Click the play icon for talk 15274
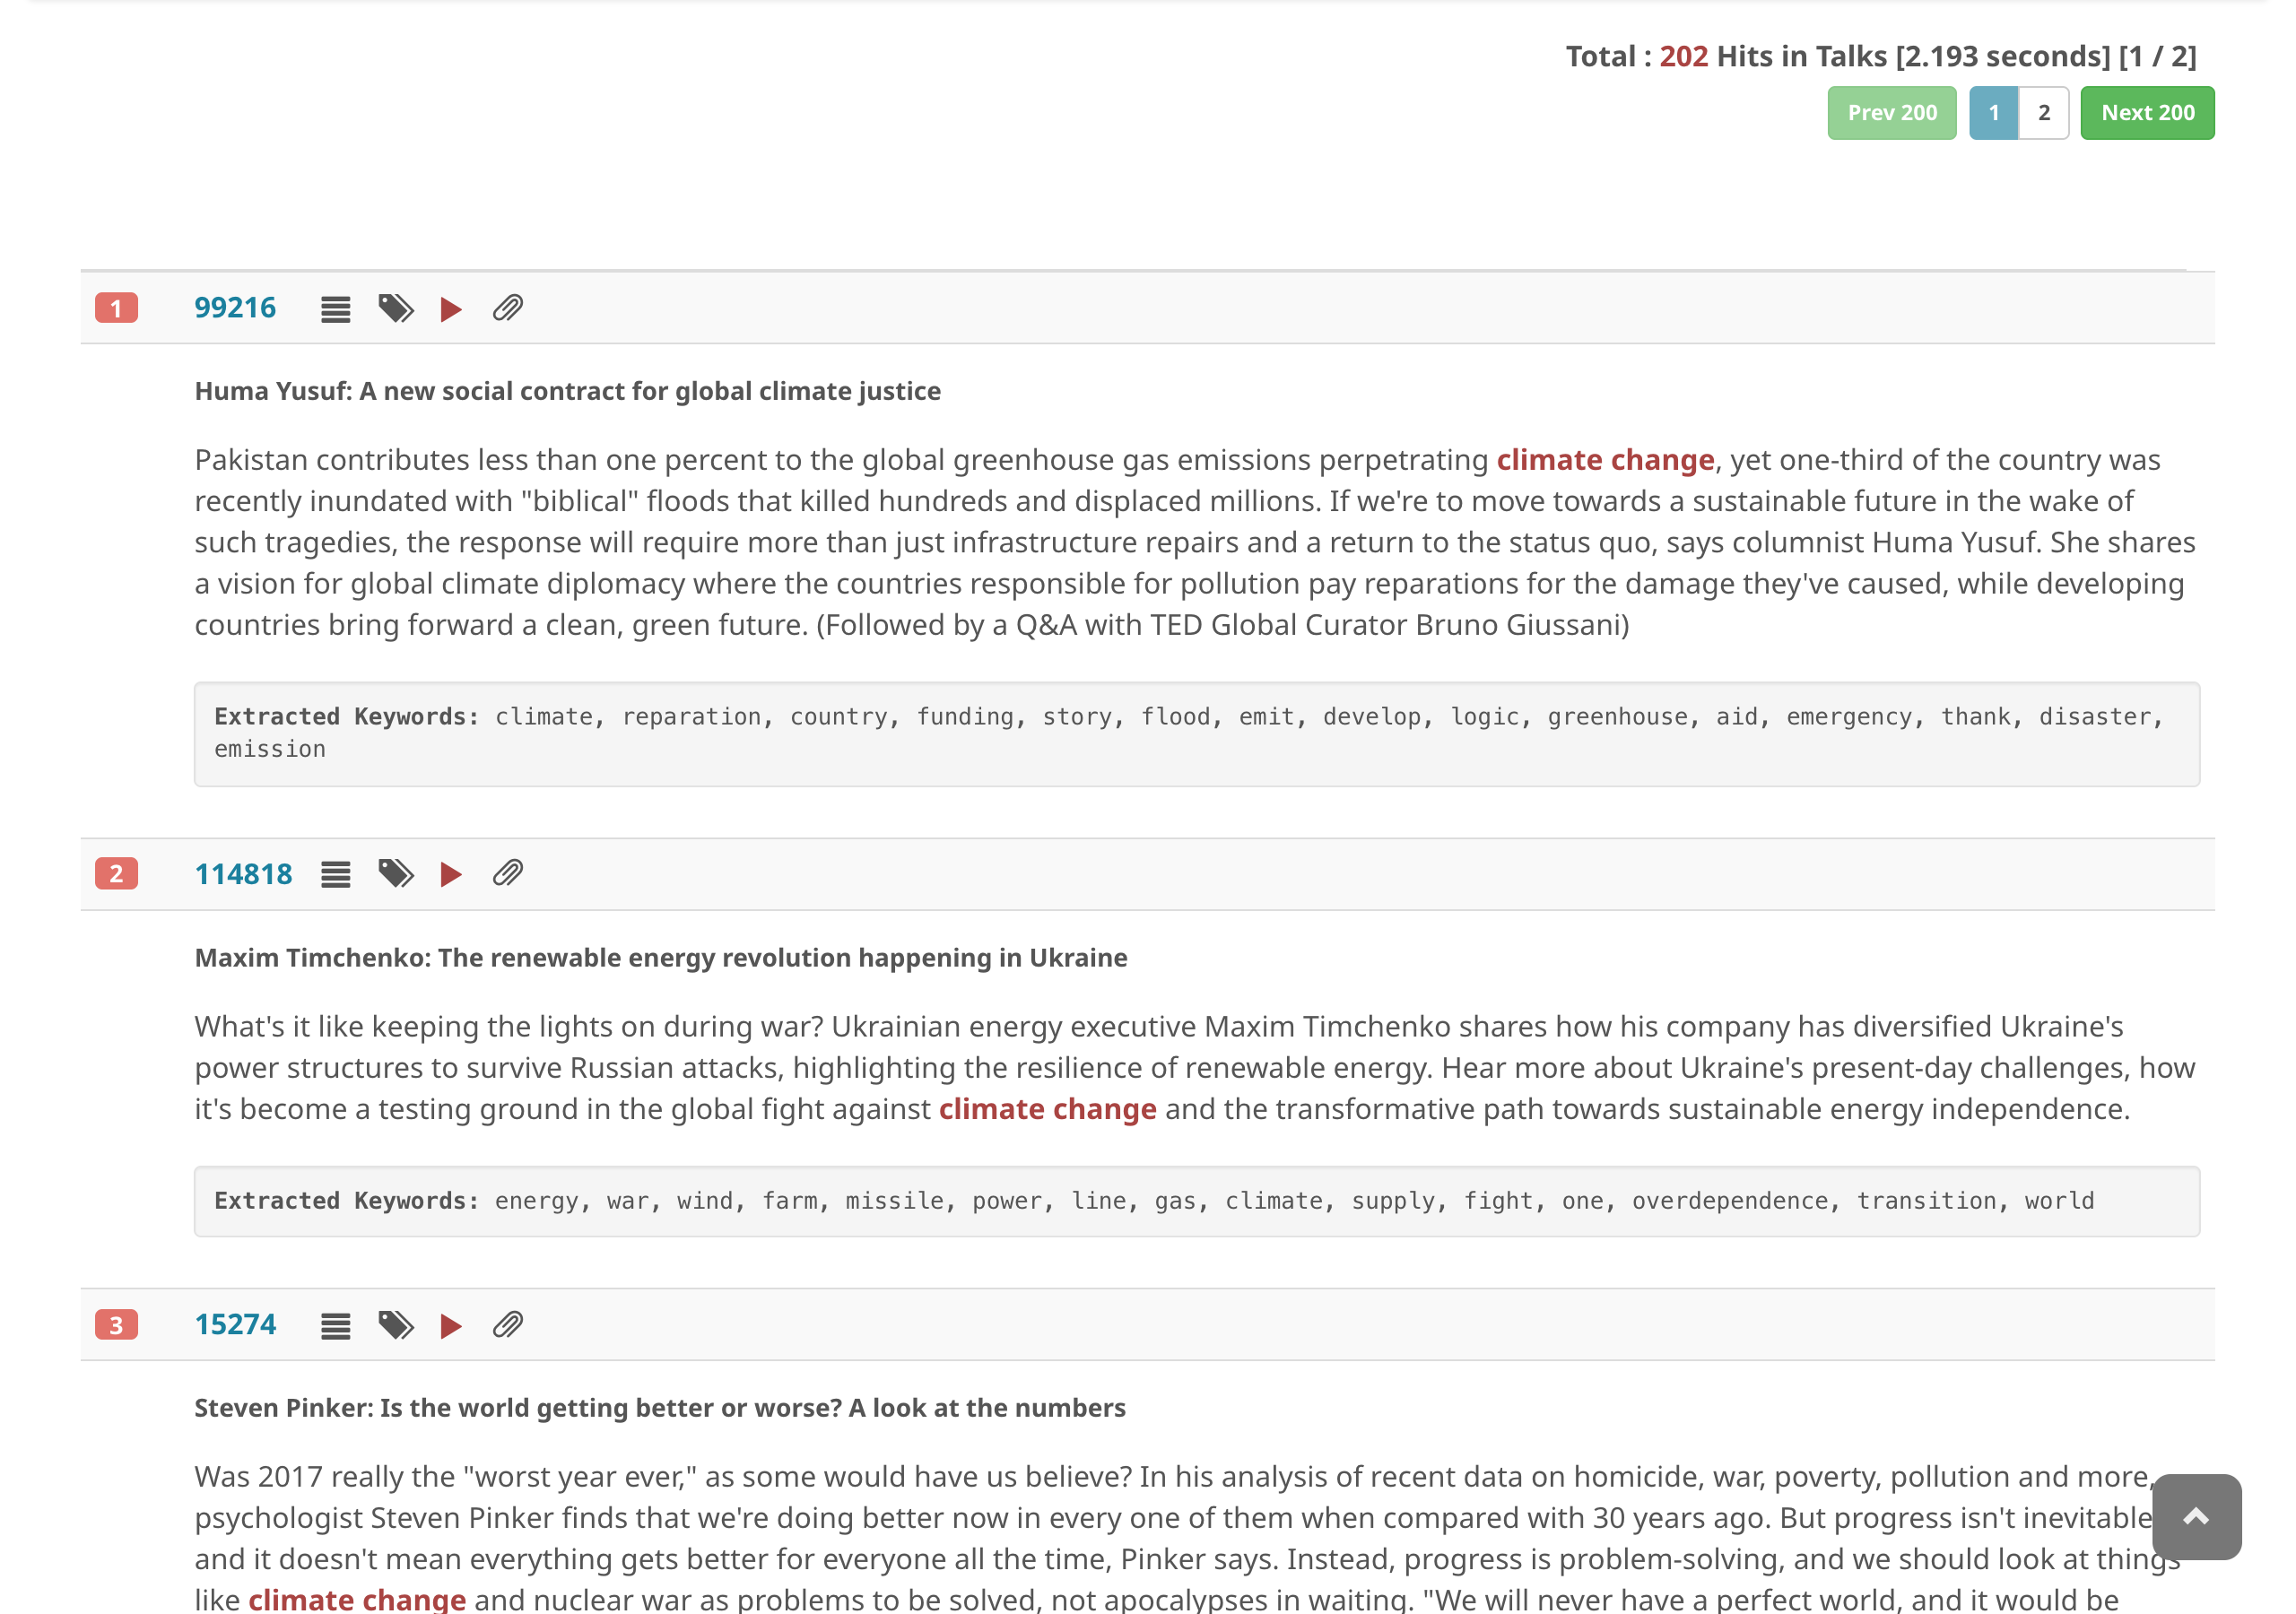2296x1614 pixels. (451, 1326)
